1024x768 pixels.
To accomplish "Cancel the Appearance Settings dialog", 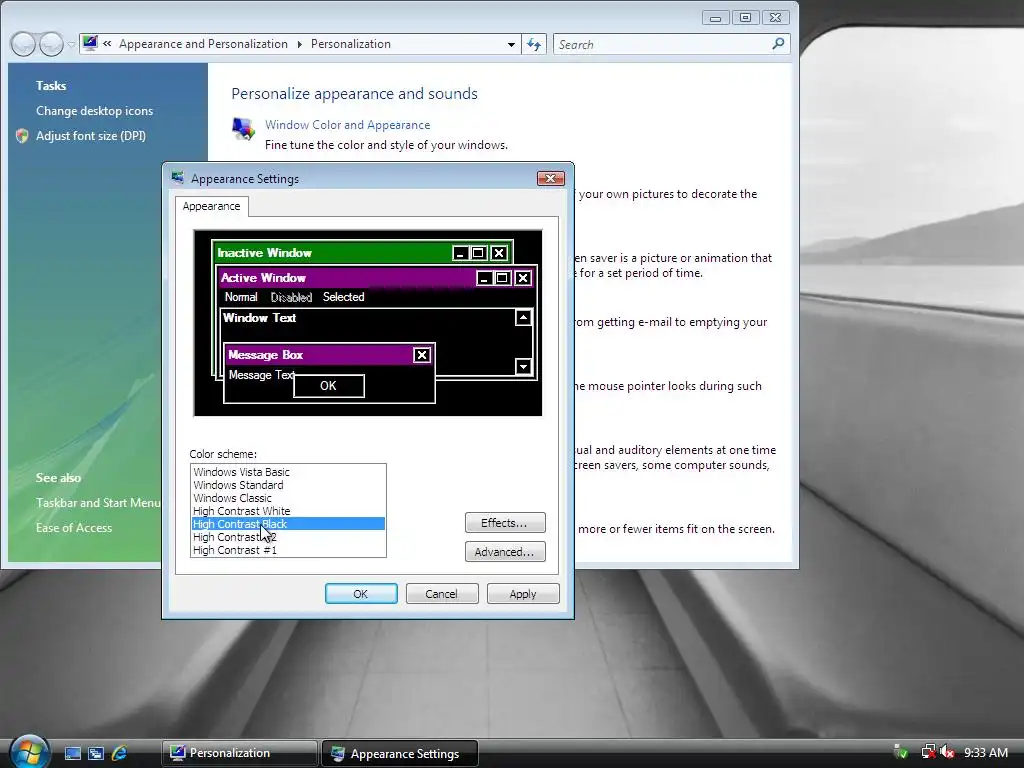I will coord(442,594).
